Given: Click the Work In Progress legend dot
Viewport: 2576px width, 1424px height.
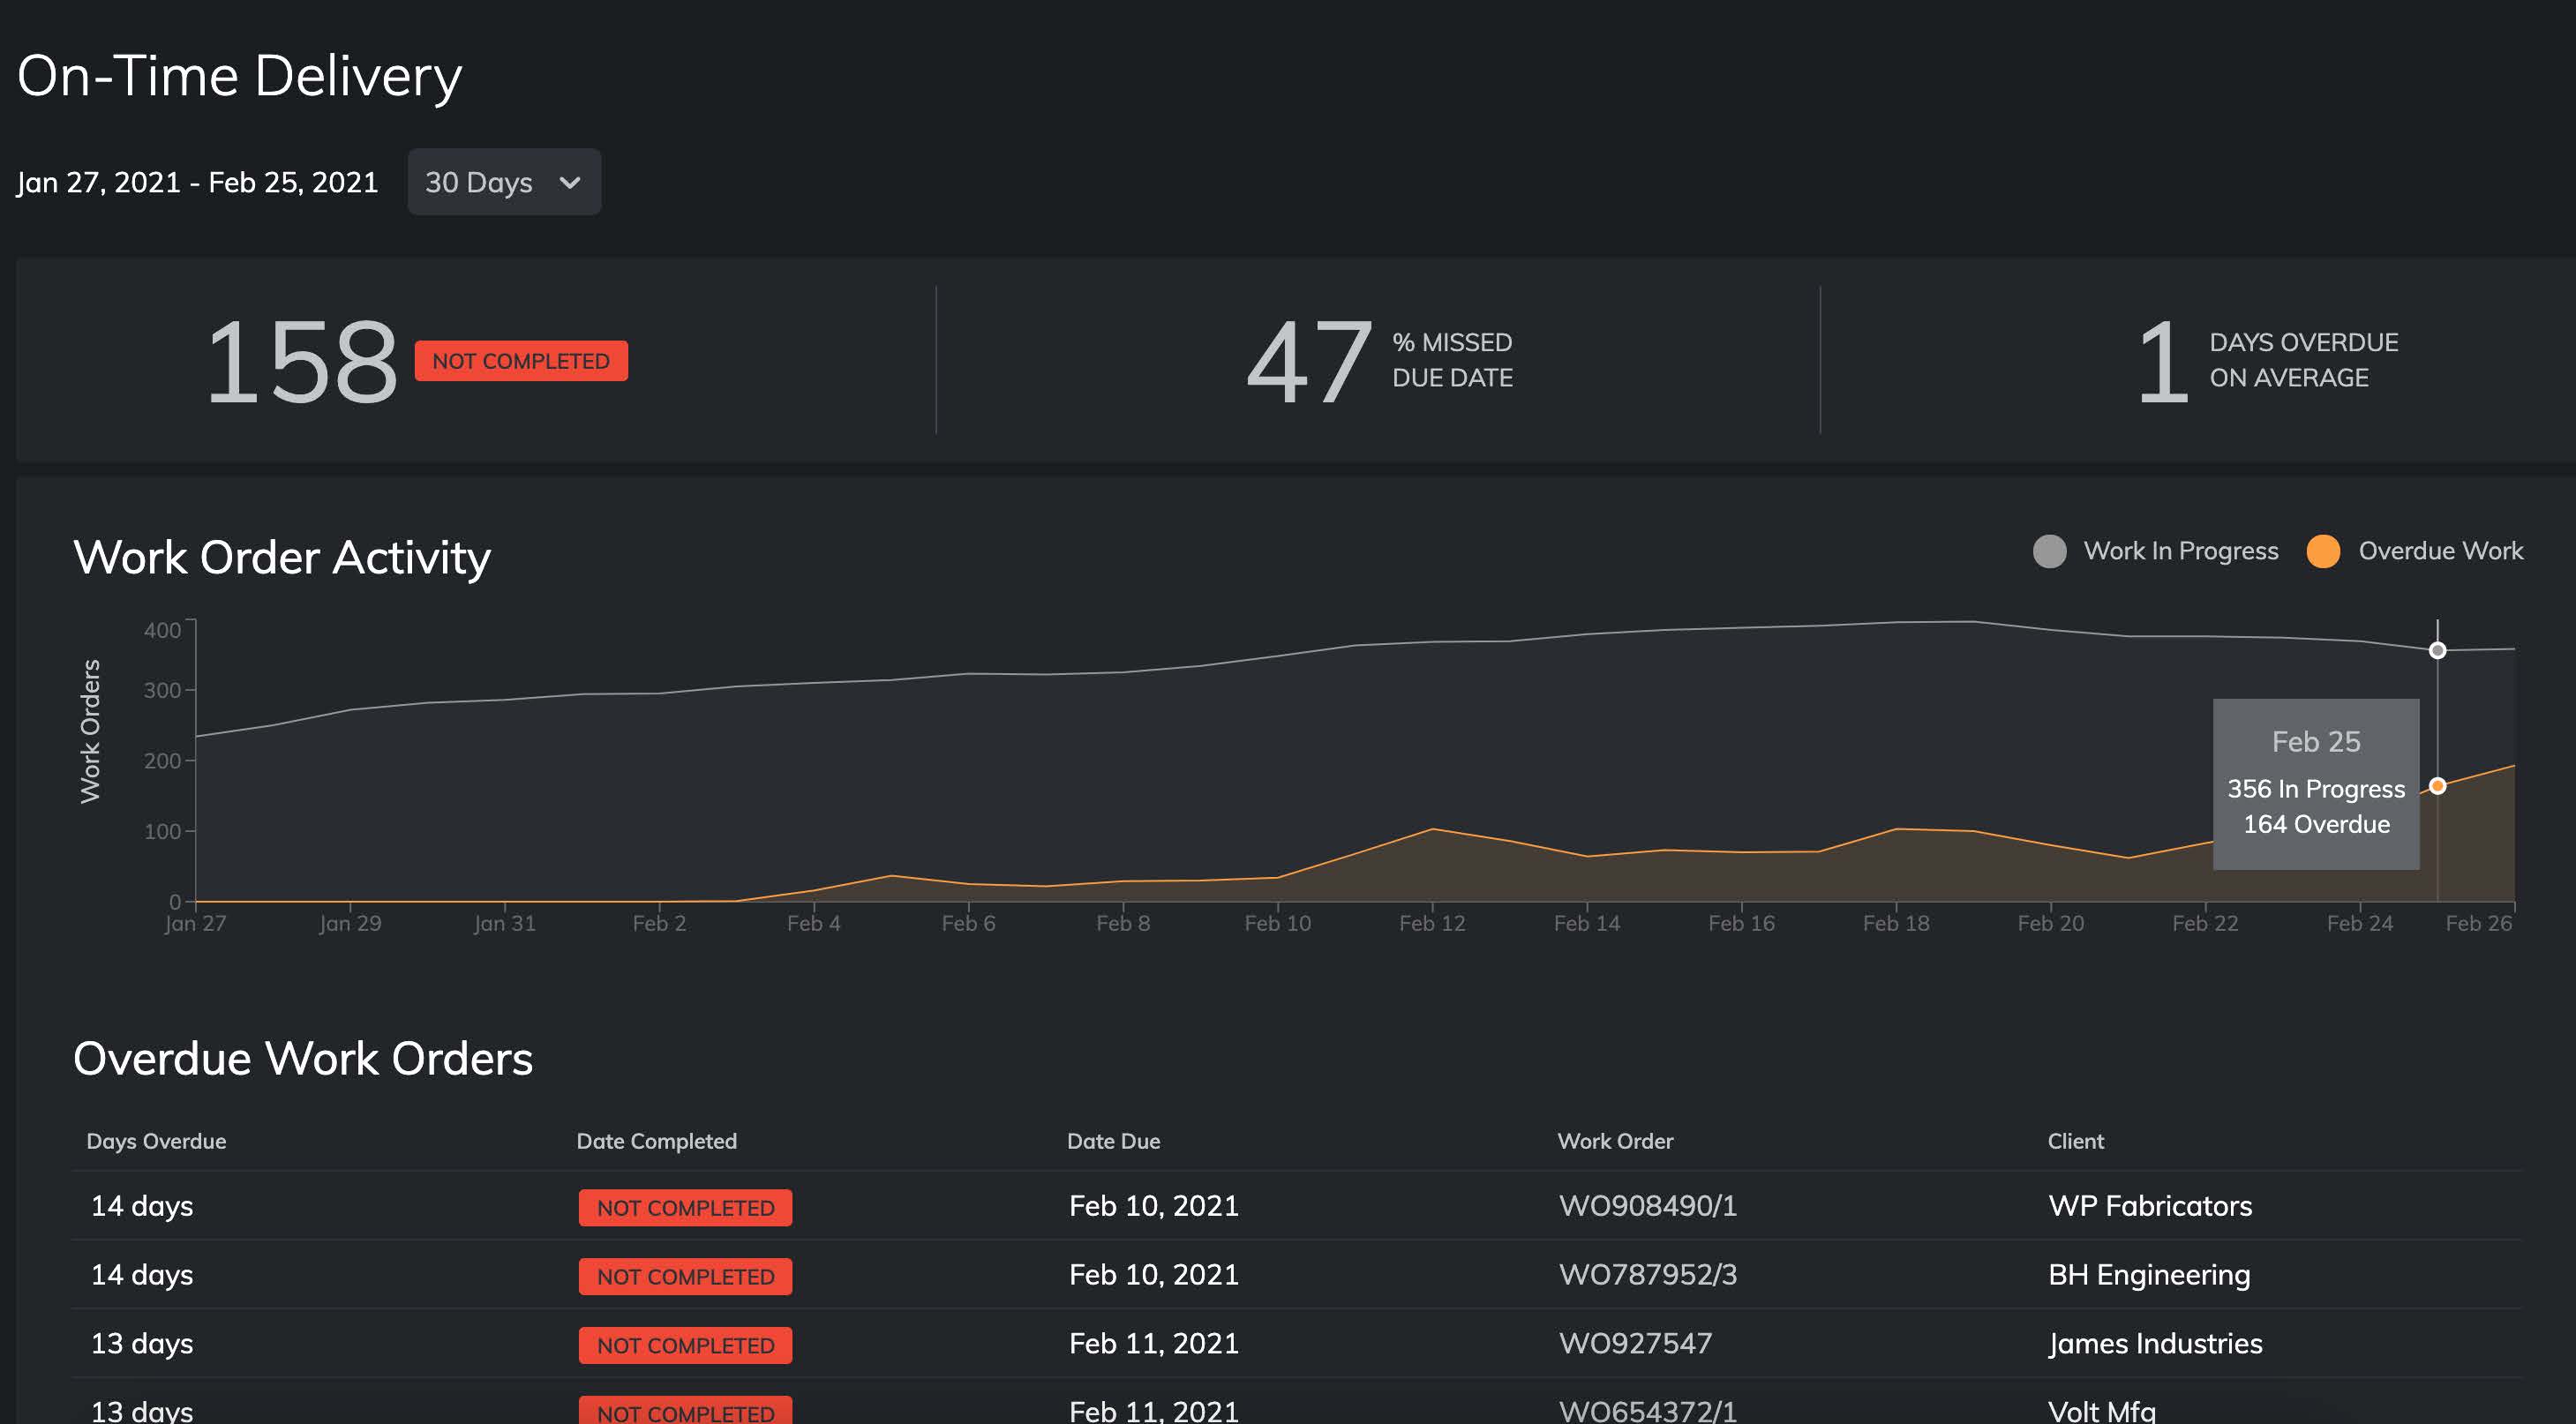Looking at the screenshot, I should point(2052,551).
